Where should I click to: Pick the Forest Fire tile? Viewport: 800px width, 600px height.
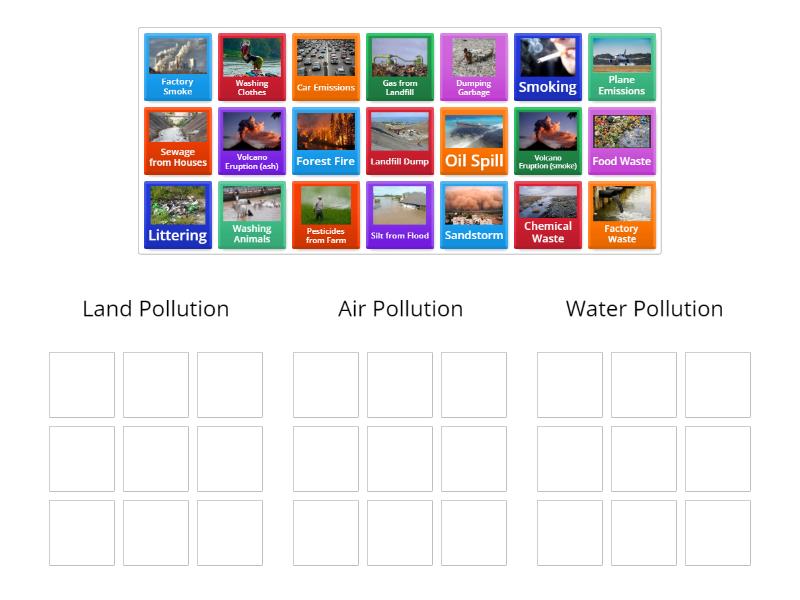tap(326, 140)
